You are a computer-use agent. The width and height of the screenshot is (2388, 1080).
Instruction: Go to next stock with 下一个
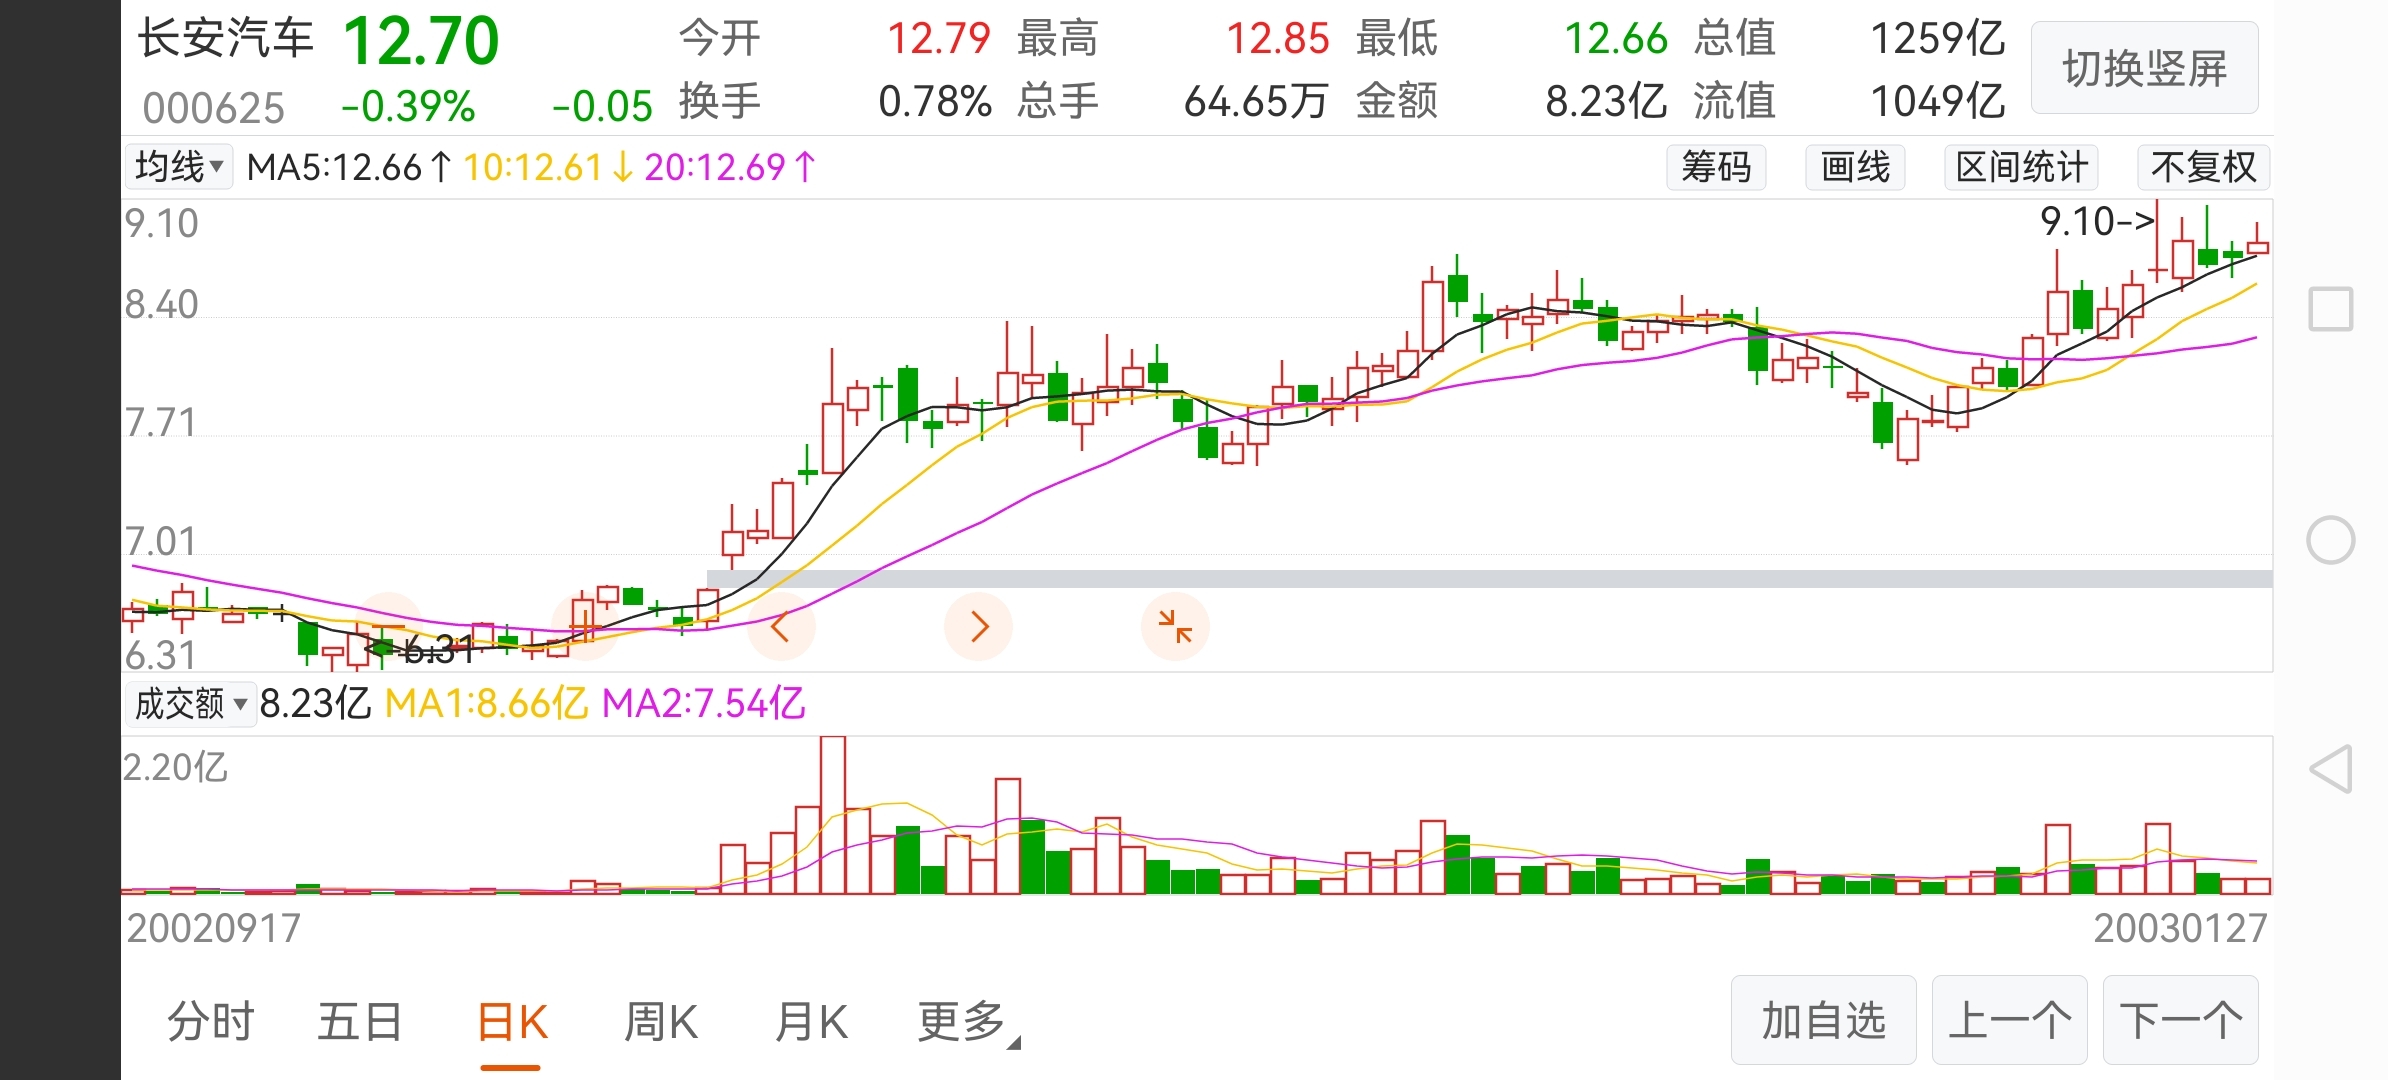point(2181,1020)
